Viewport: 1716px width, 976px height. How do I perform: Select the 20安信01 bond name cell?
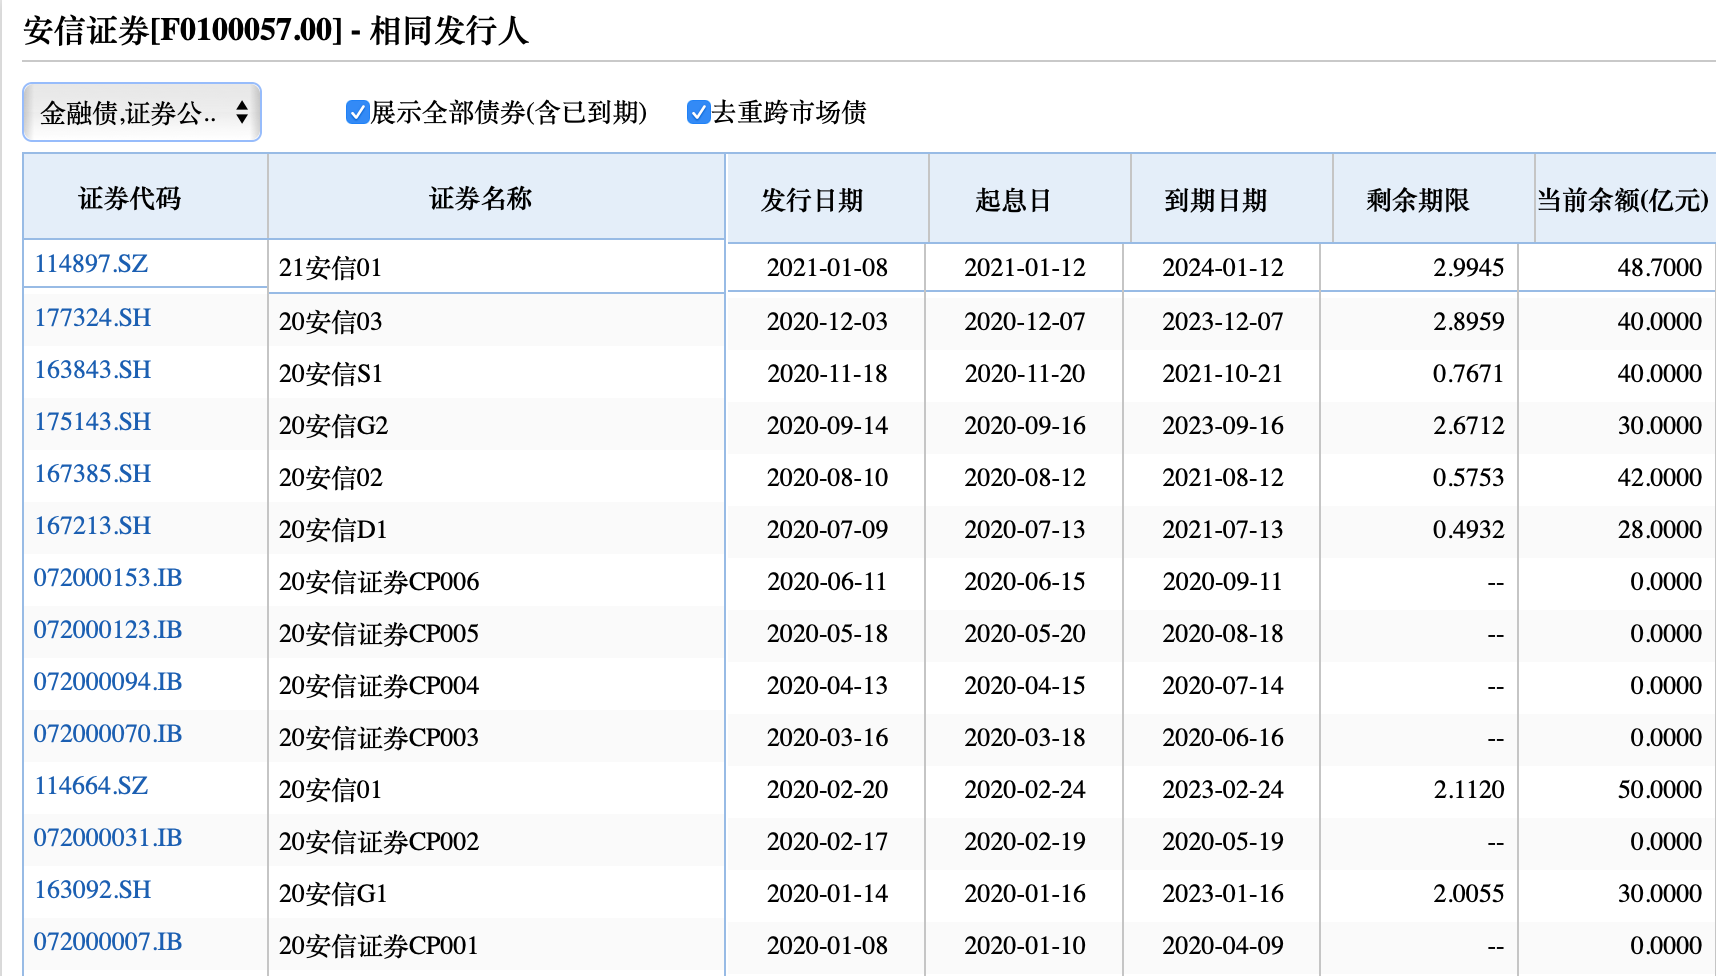(x=496, y=789)
